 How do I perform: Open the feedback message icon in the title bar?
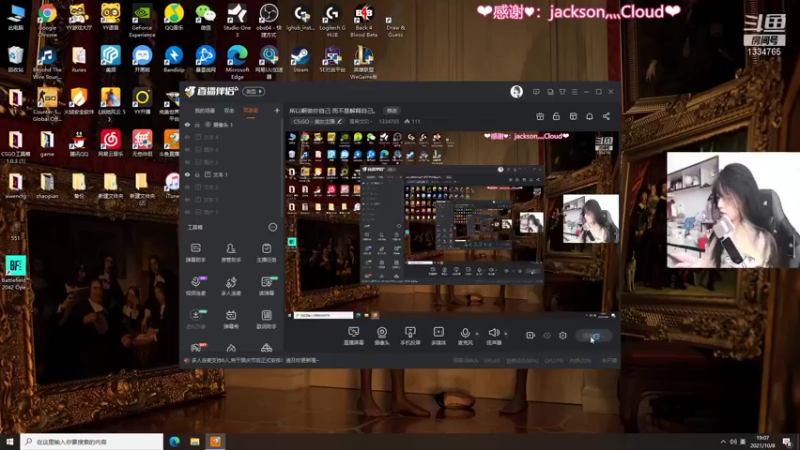(536, 92)
